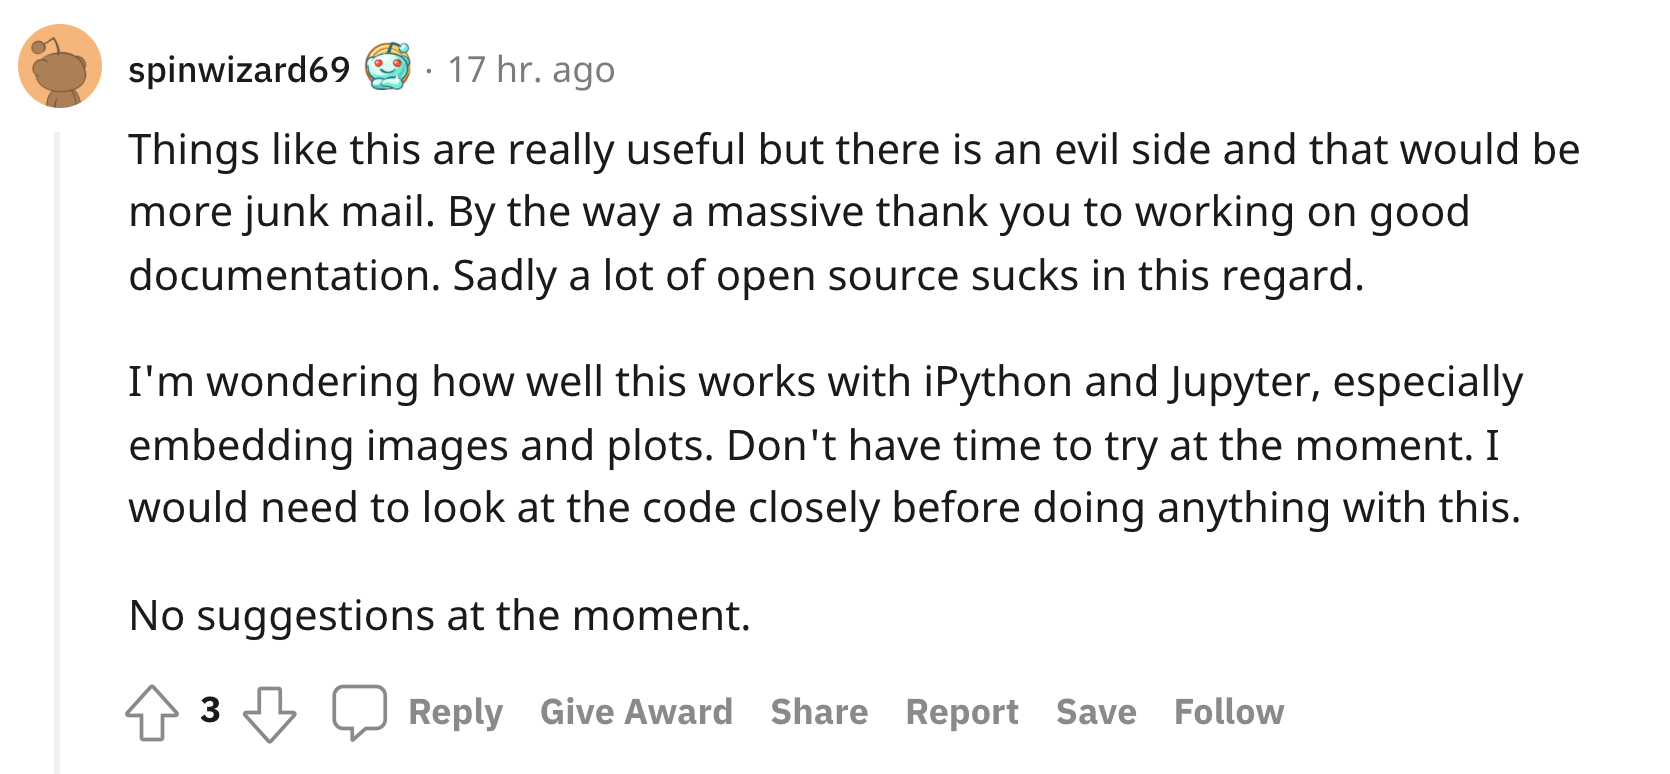Follow this comment thread
The width and height of the screenshot is (1670, 774).
pos(1230,712)
